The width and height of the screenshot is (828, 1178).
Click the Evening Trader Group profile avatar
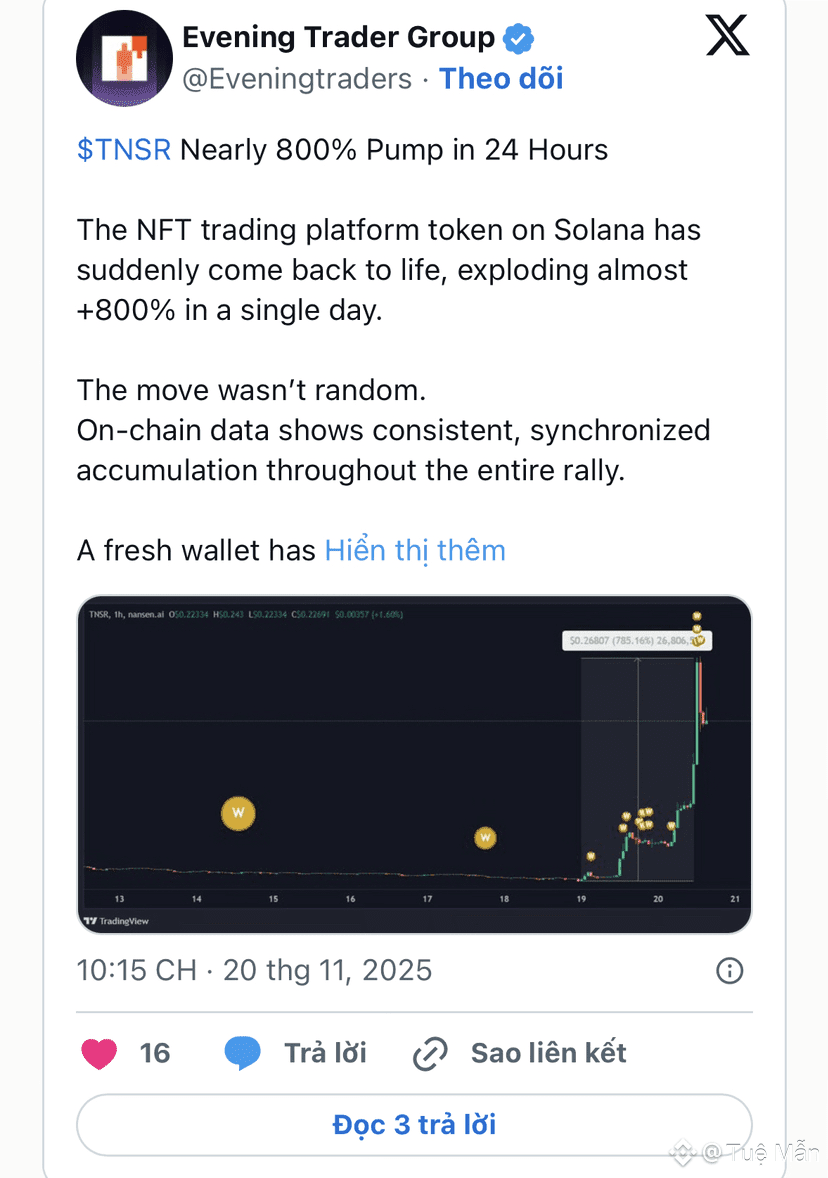pyautogui.click(x=124, y=59)
